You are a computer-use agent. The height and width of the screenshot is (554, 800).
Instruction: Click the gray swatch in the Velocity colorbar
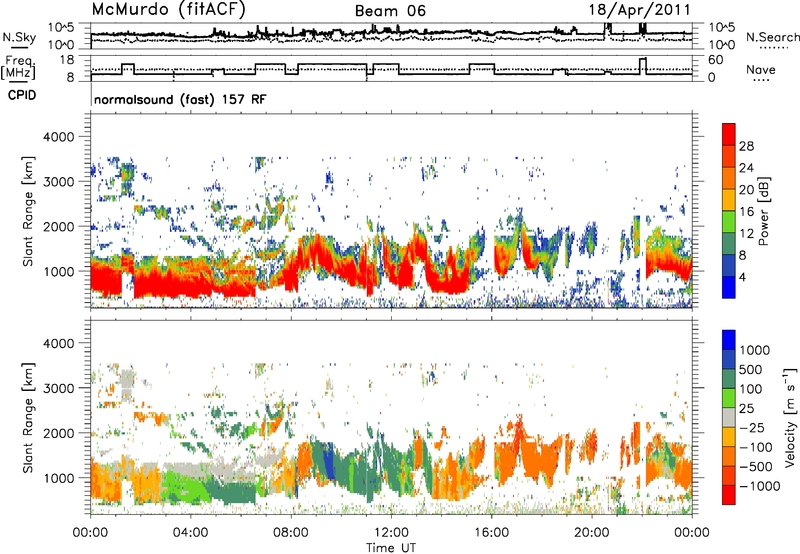pyautogui.click(x=729, y=417)
